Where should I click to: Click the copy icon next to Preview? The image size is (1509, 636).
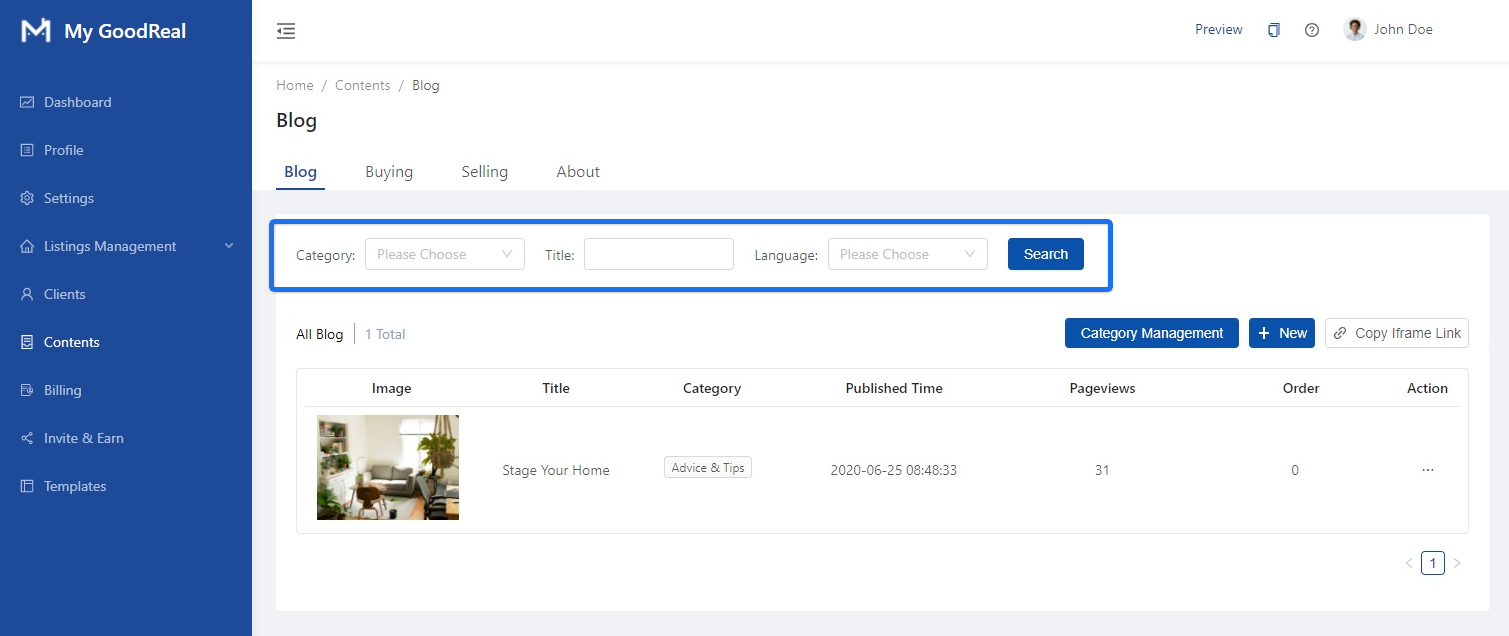pos(1273,30)
